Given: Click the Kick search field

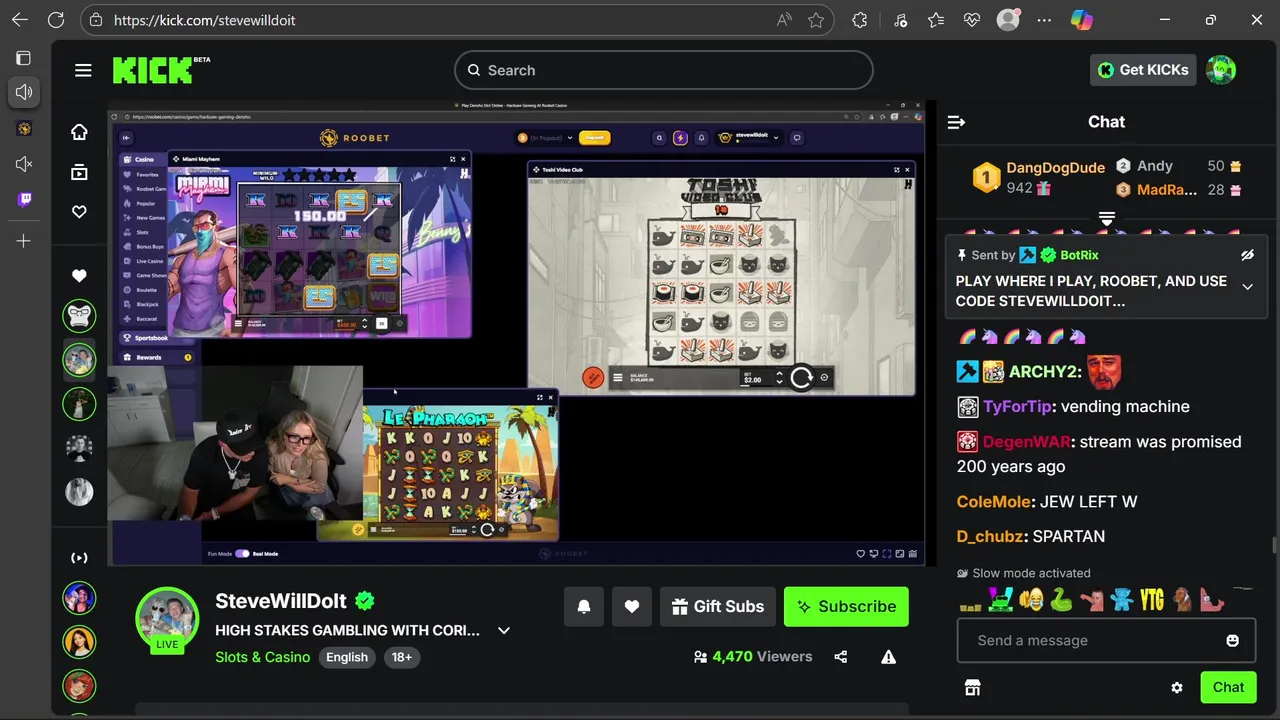Looking at the screenshot, I should (664, 70).
